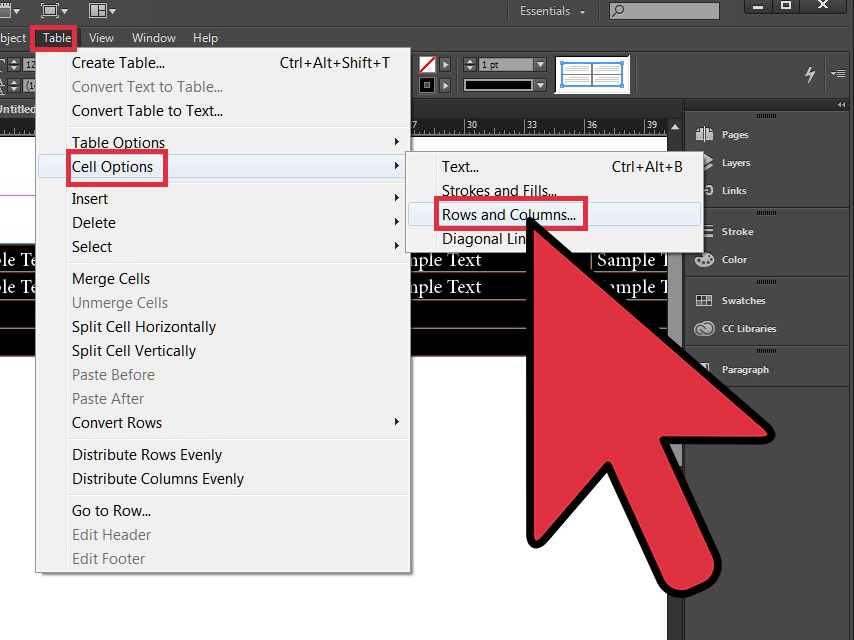Expand the Table Options submenu
854x640 pixels.
[223, 142]
